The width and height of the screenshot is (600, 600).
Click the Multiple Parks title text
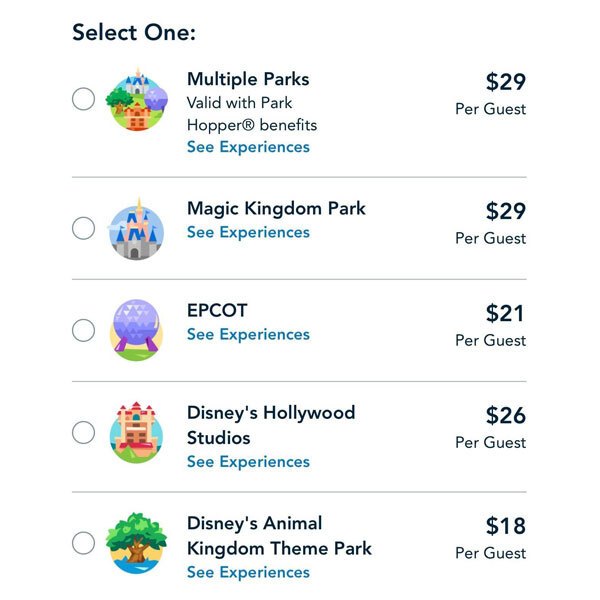coord(248,79)
